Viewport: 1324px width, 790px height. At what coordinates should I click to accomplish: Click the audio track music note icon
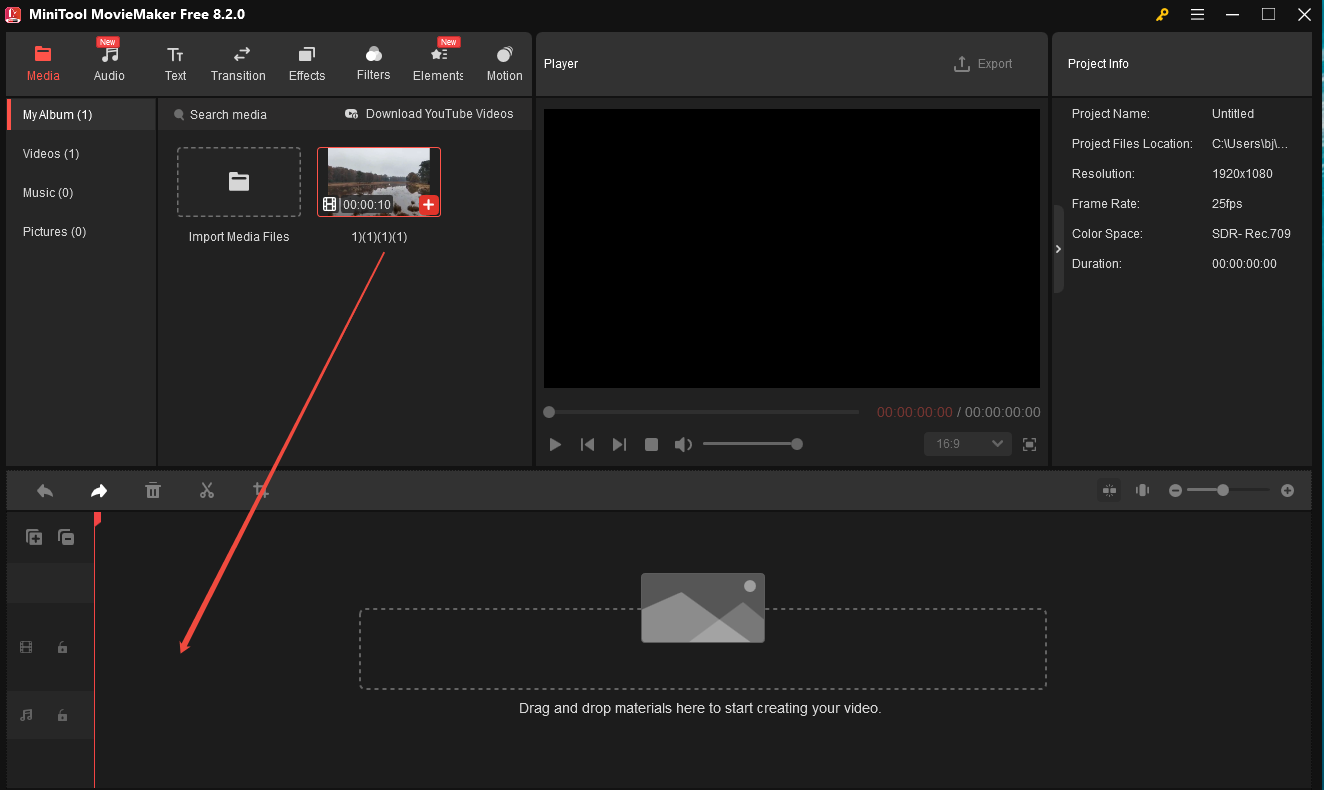point(26,715)
